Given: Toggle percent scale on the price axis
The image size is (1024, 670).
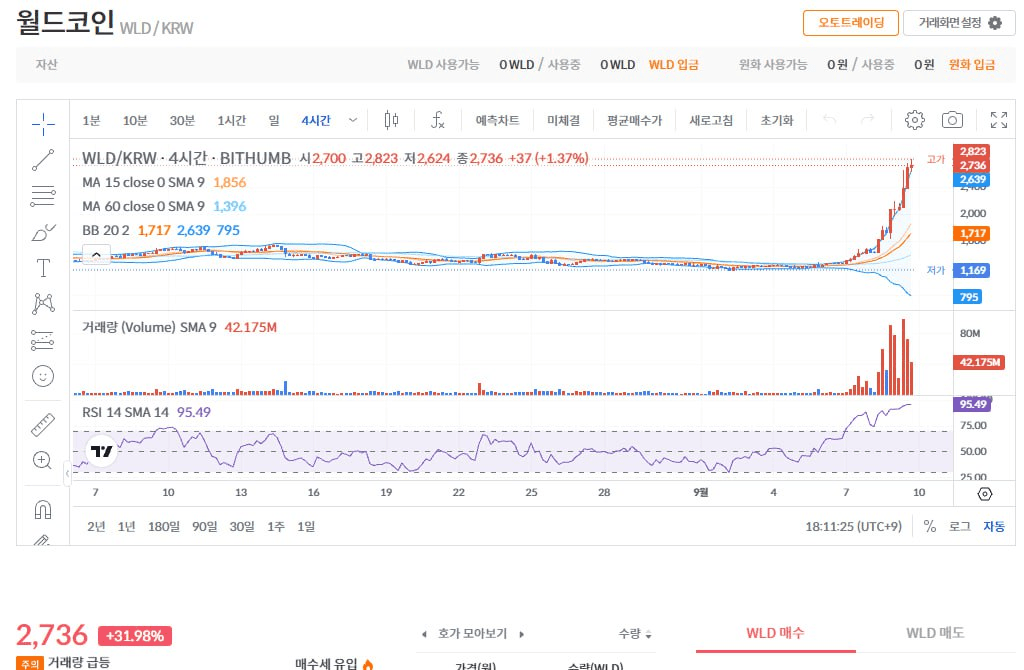Looking at the screenshot, I should point(930,526).
